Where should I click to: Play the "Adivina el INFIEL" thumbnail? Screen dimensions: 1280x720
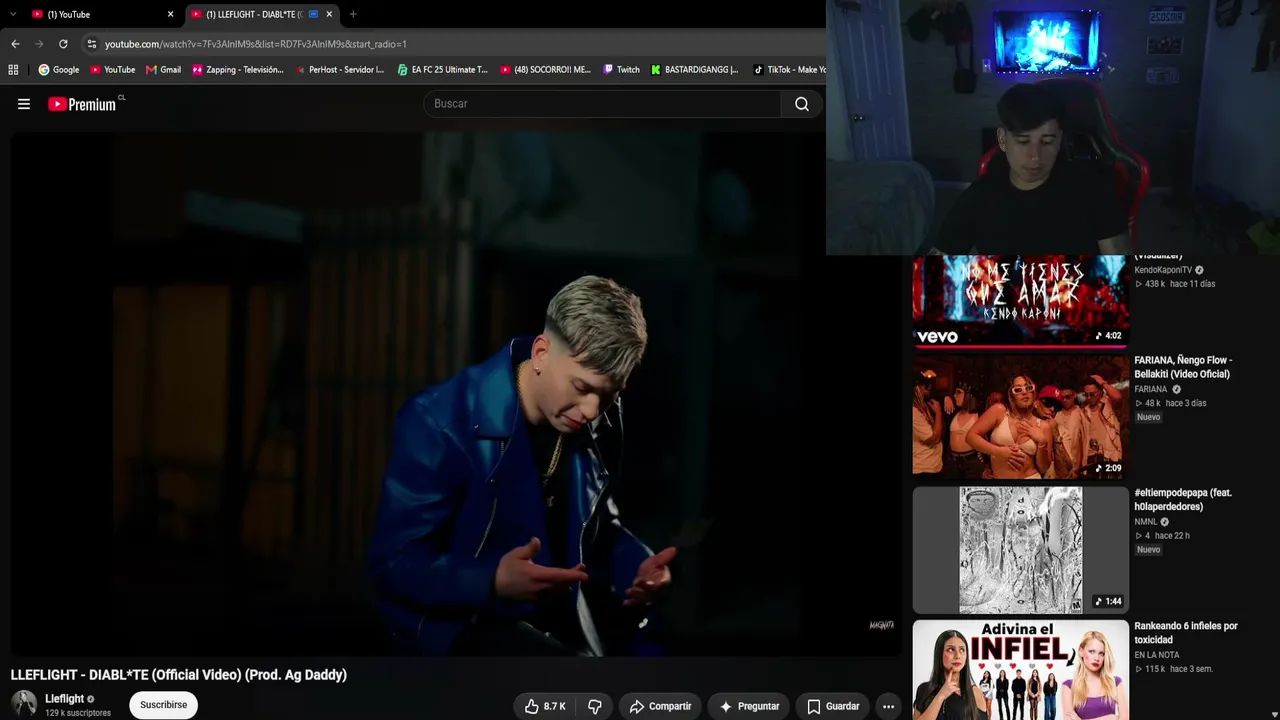tap(1020, 670)
